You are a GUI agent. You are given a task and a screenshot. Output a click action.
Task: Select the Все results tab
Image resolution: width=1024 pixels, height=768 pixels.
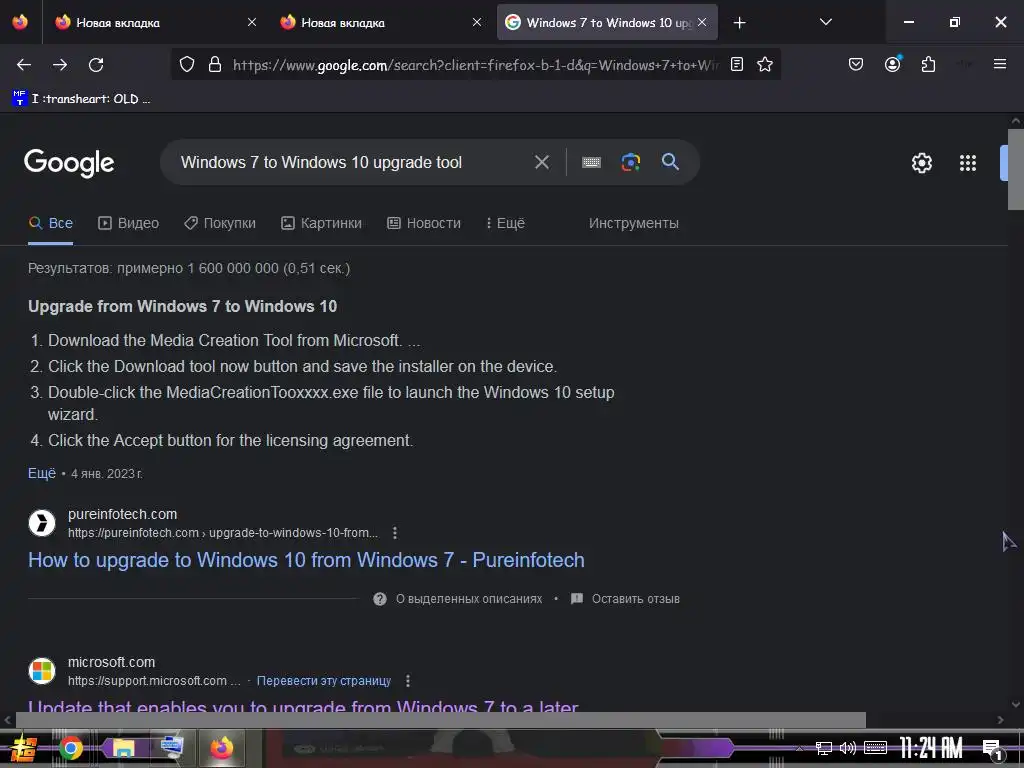51,223
